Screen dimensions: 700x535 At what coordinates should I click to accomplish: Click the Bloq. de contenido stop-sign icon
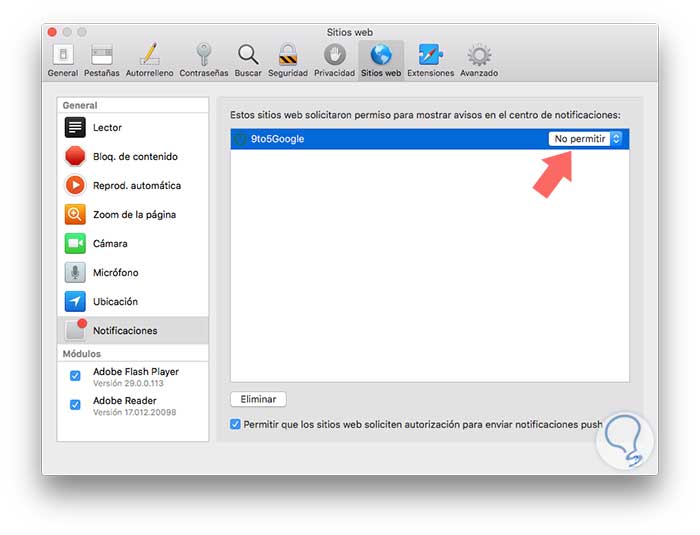(75, 156)
